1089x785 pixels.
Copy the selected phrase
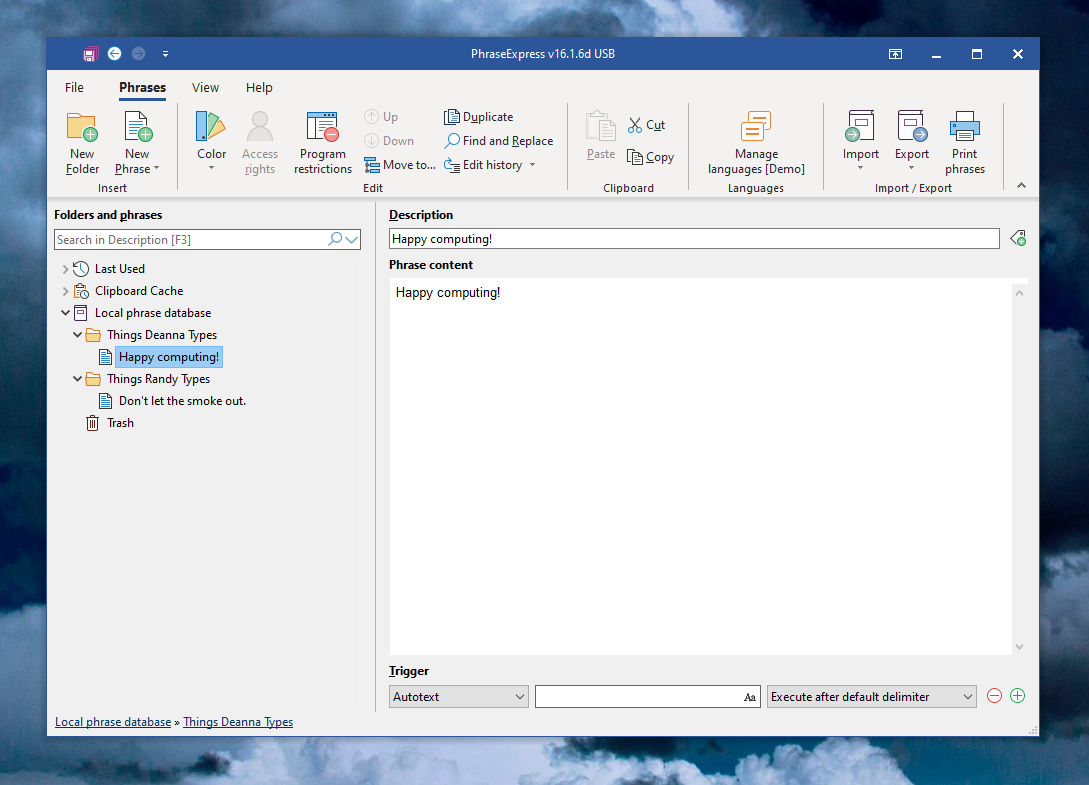pos(650,157)
